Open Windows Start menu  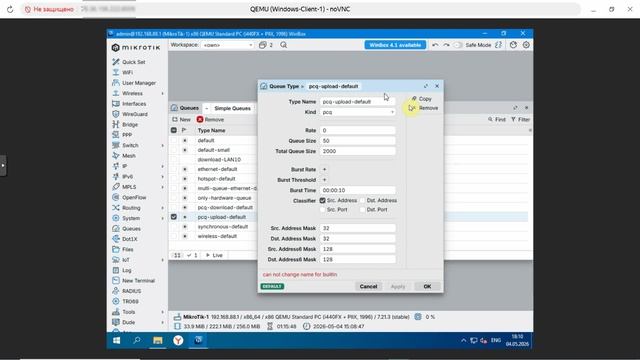pyautogui.click(x=116, y=340)
